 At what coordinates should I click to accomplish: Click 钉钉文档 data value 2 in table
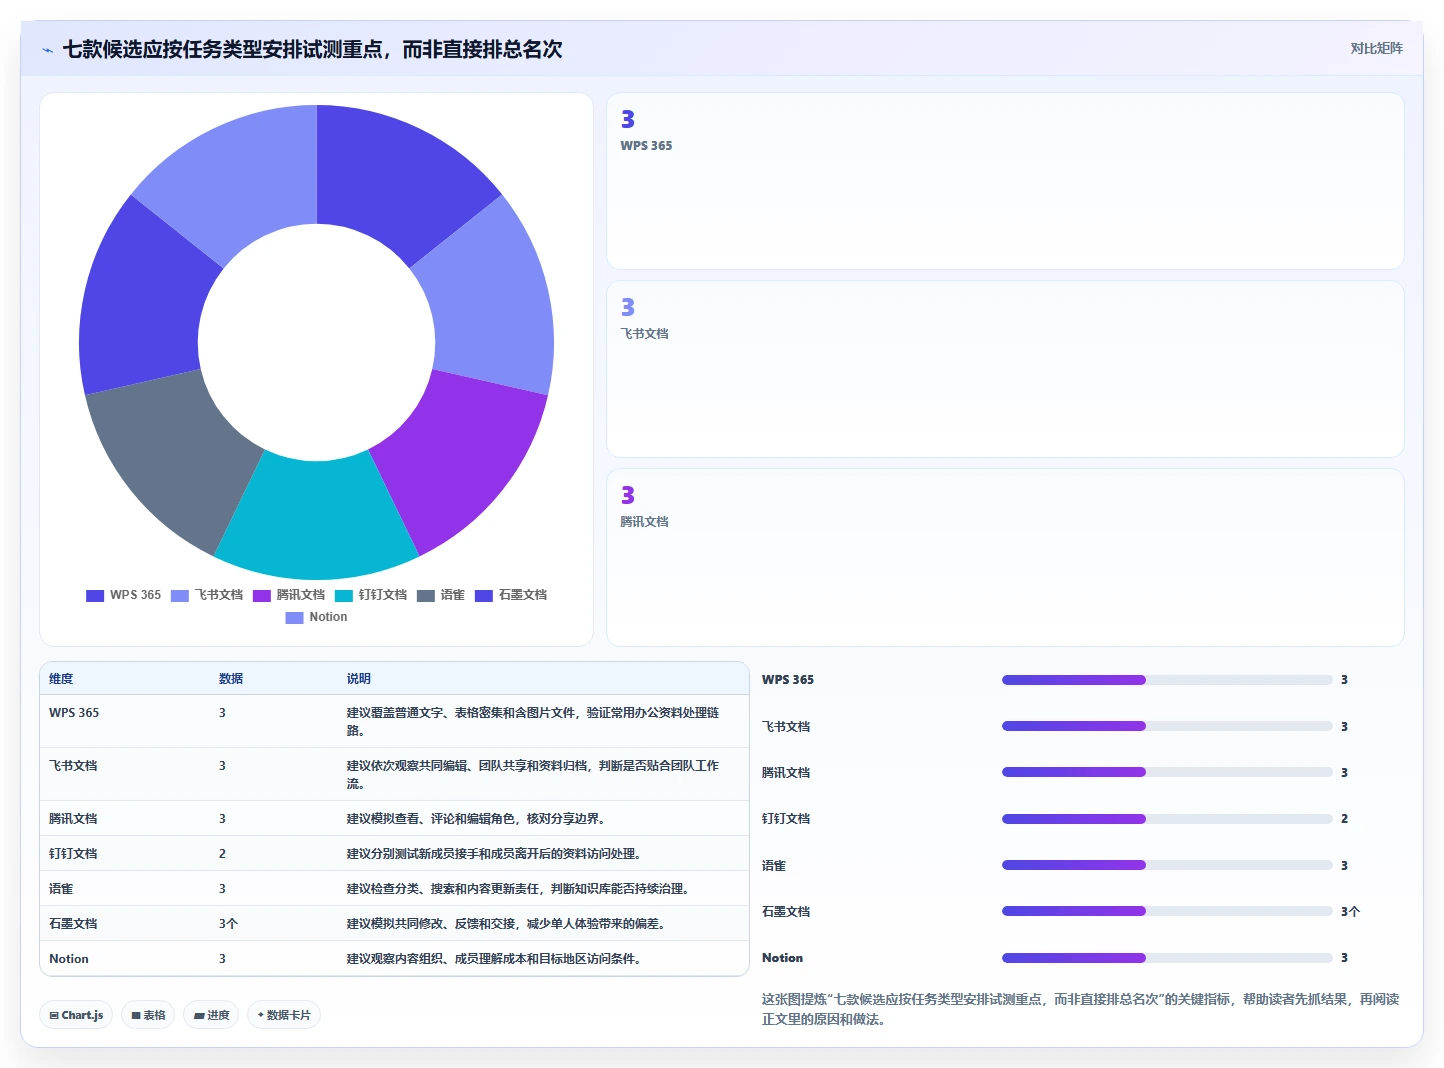222,854
